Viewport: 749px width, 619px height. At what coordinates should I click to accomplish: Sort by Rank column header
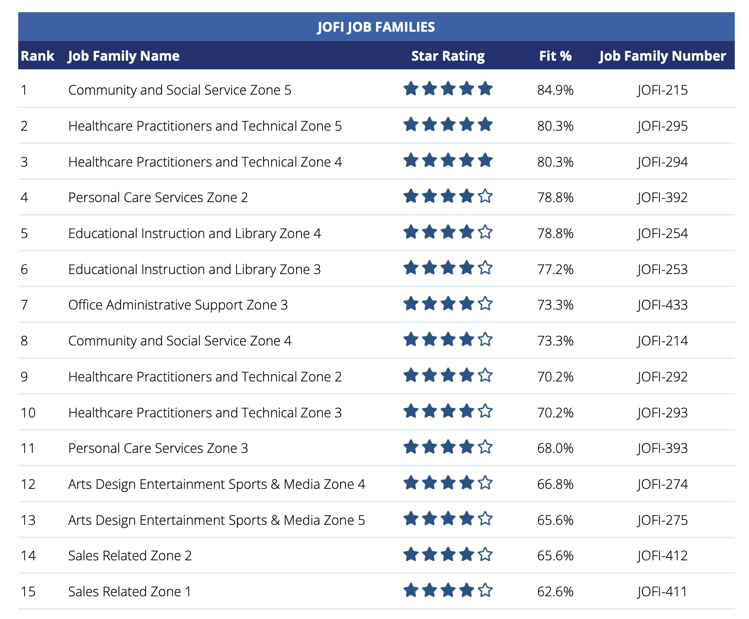(37, 56)
